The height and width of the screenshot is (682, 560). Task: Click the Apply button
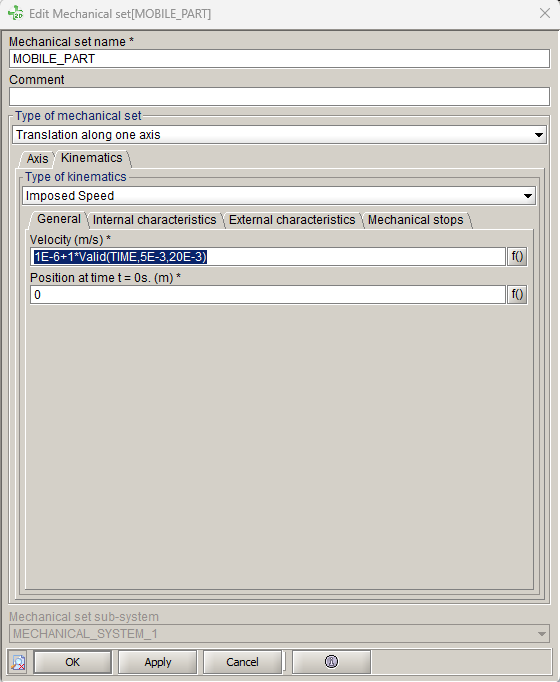157,662
